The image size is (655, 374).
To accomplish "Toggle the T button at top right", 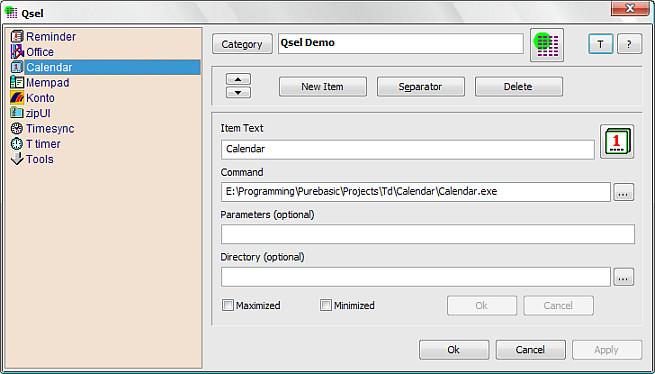I will pyautogui.click(x=601, y=44).
